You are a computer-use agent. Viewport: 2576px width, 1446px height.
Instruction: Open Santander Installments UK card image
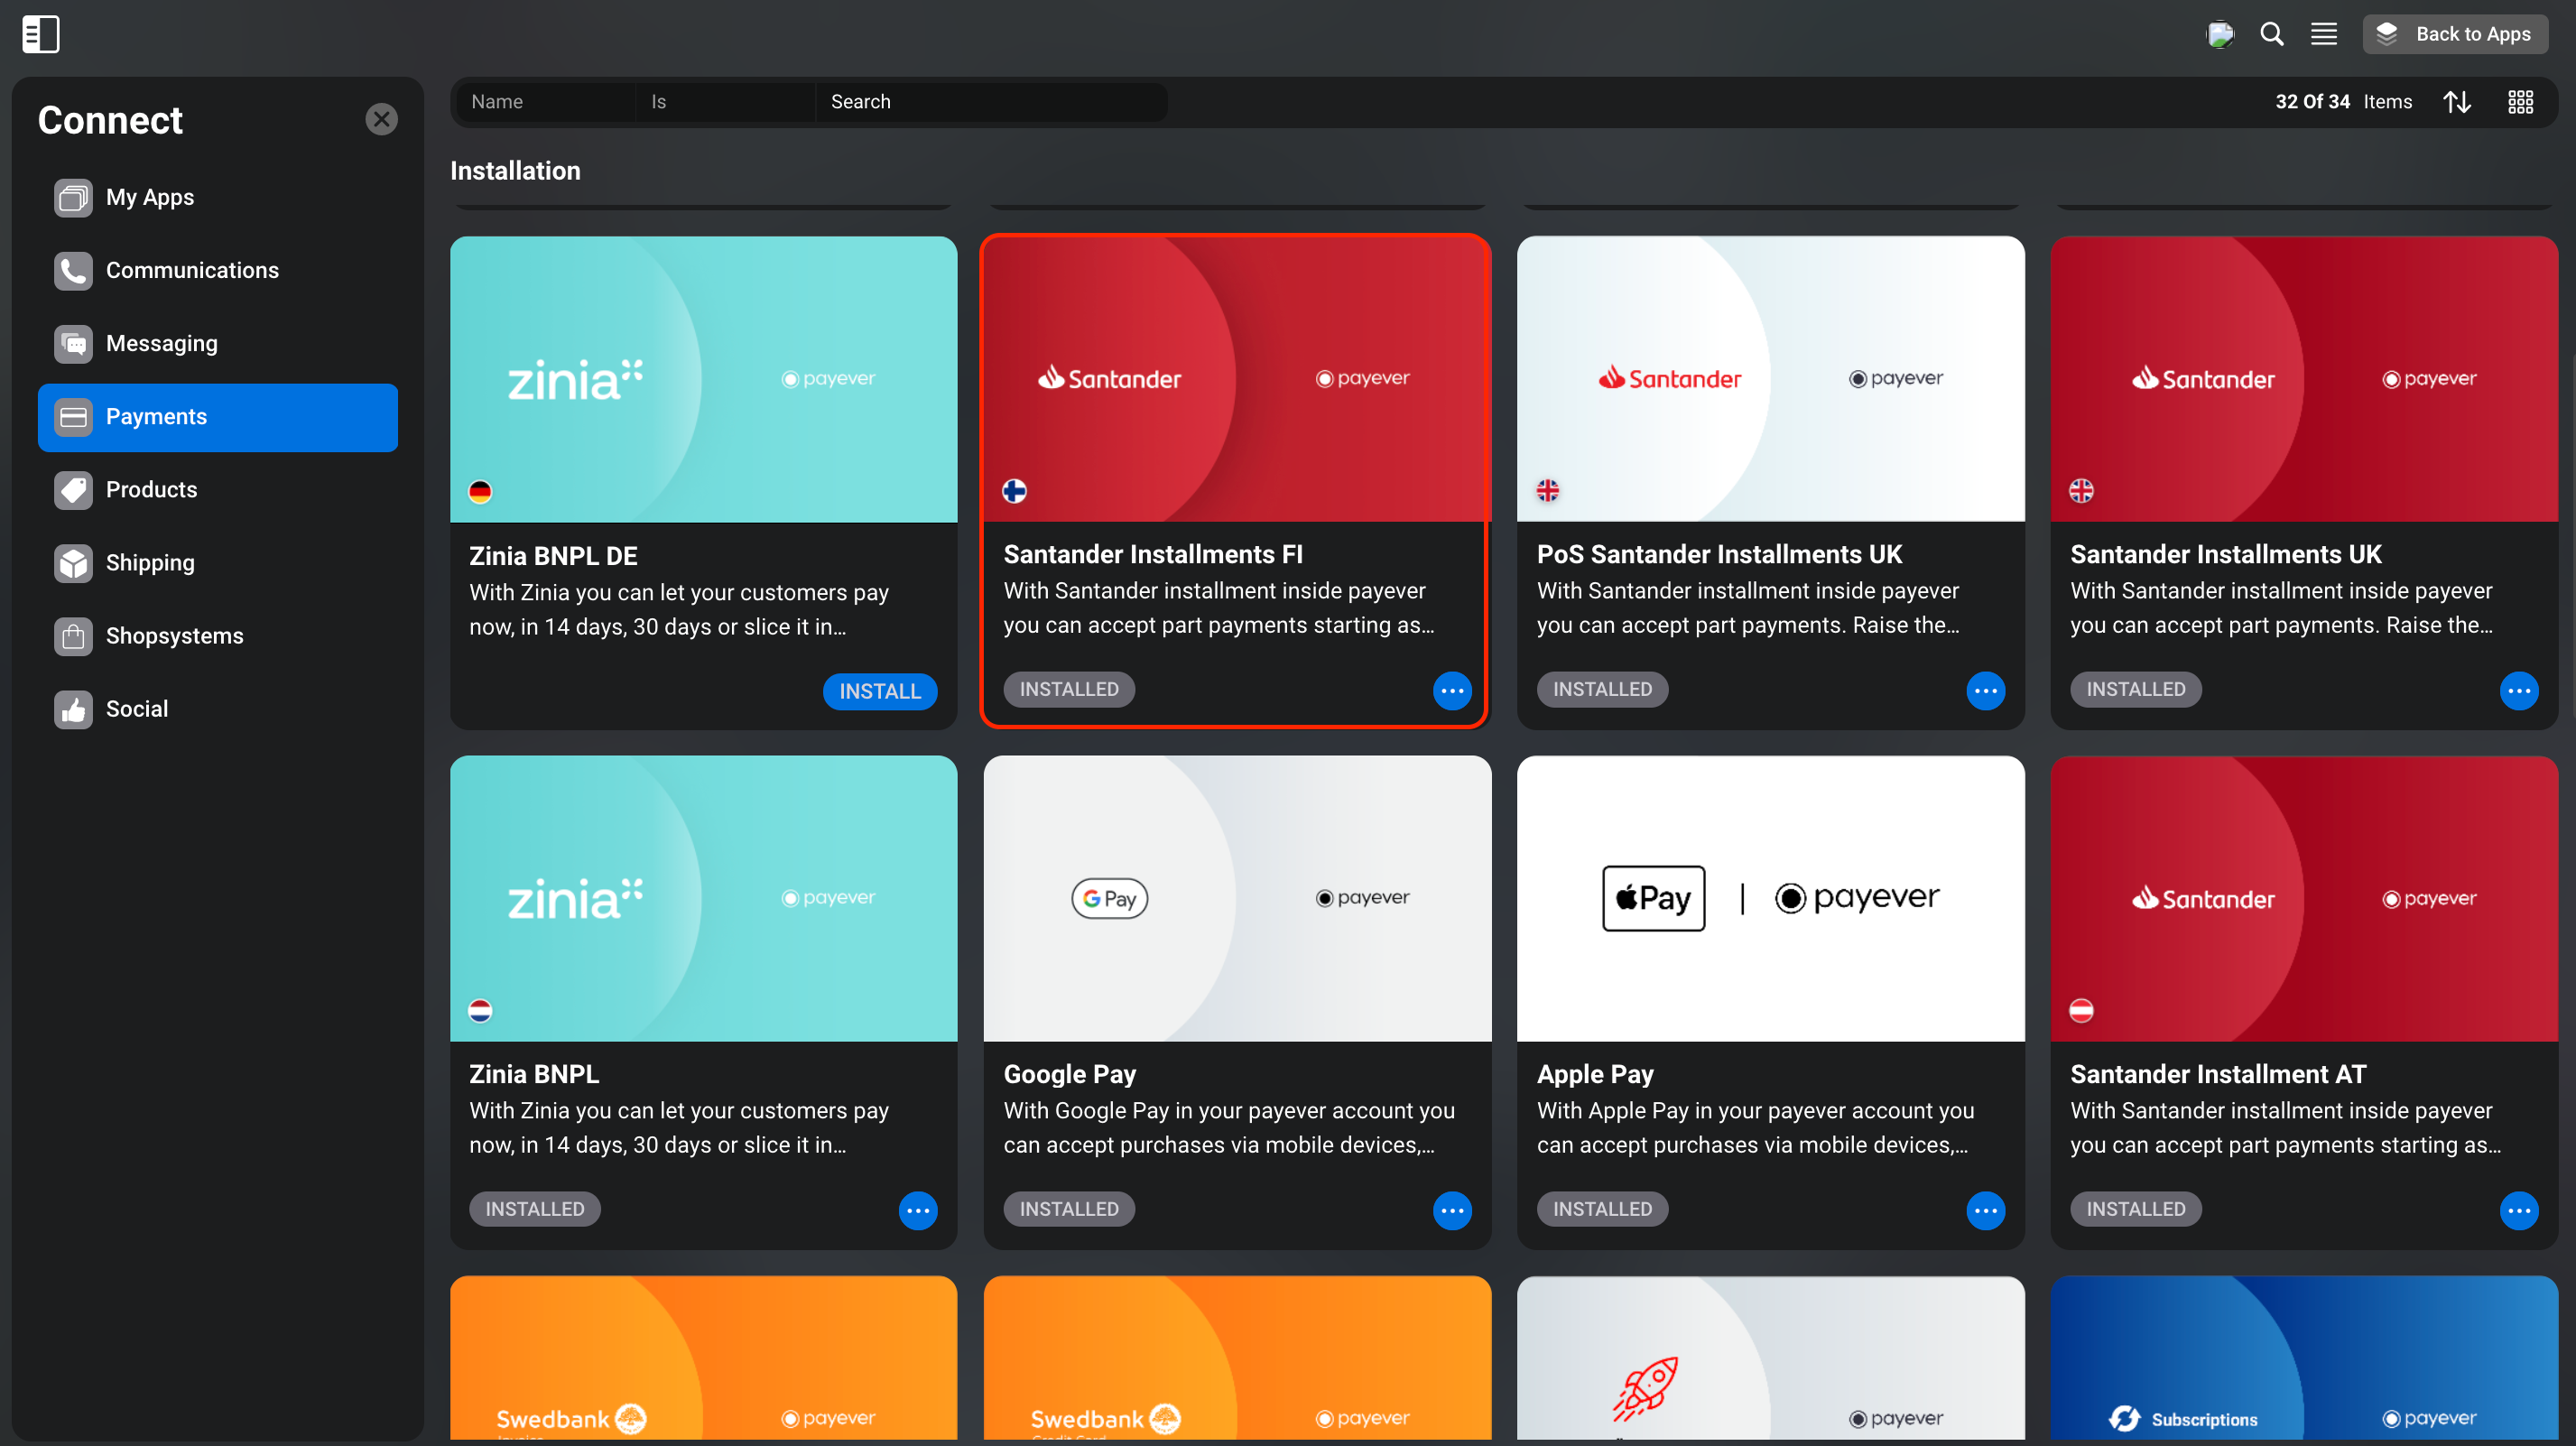pyautogui.click(x=2303, y=379)
